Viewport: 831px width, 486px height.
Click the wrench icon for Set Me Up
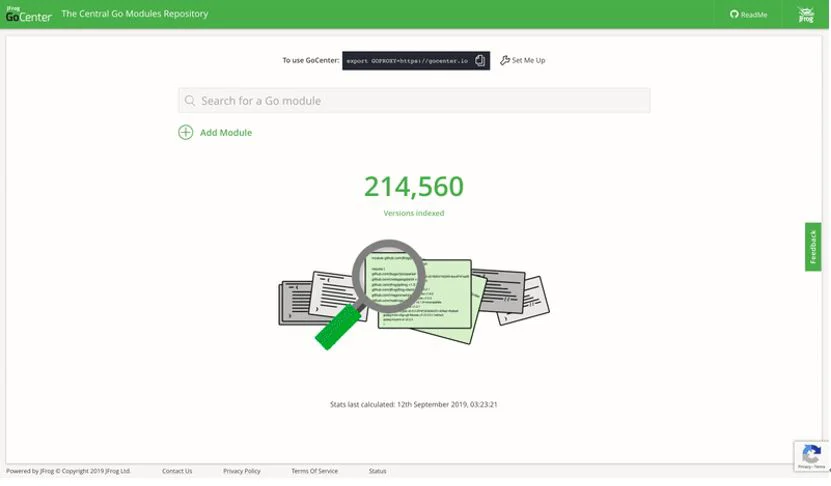pyautogui.click(x=505, y=60)
